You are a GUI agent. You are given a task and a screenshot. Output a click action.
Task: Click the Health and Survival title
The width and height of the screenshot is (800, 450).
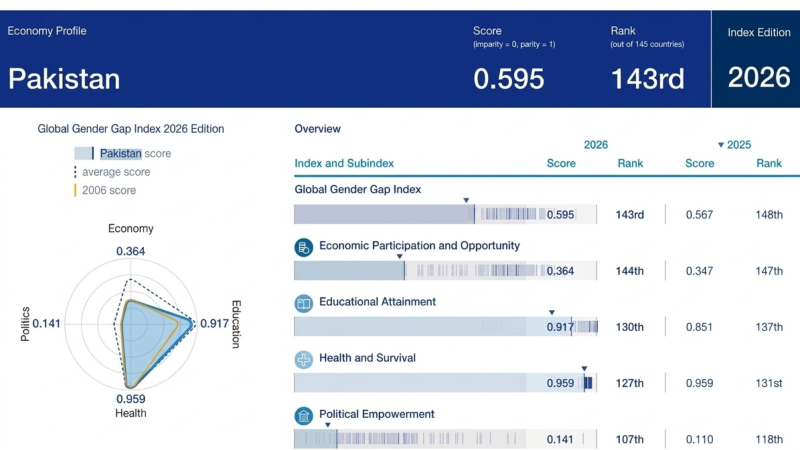(367, 358)
